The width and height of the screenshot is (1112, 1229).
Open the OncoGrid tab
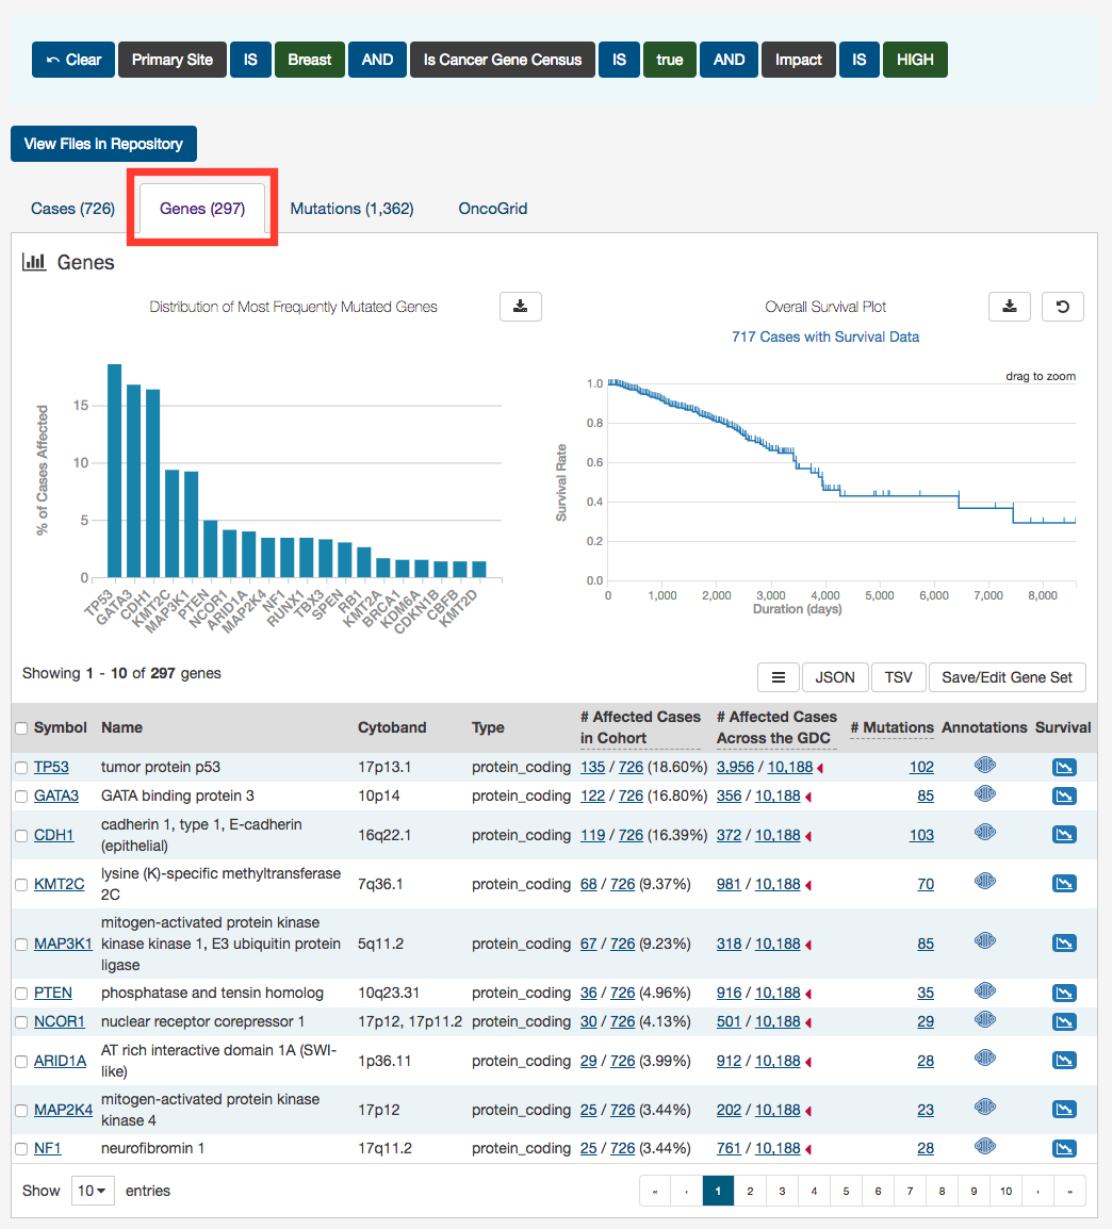(x=493, y=208)
